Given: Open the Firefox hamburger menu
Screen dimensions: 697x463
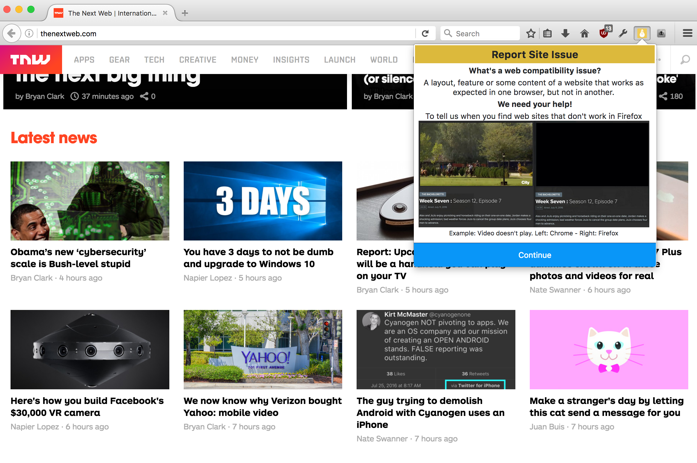Looking at the screenshot, I should pyautogui.click(x=687, y=33).
